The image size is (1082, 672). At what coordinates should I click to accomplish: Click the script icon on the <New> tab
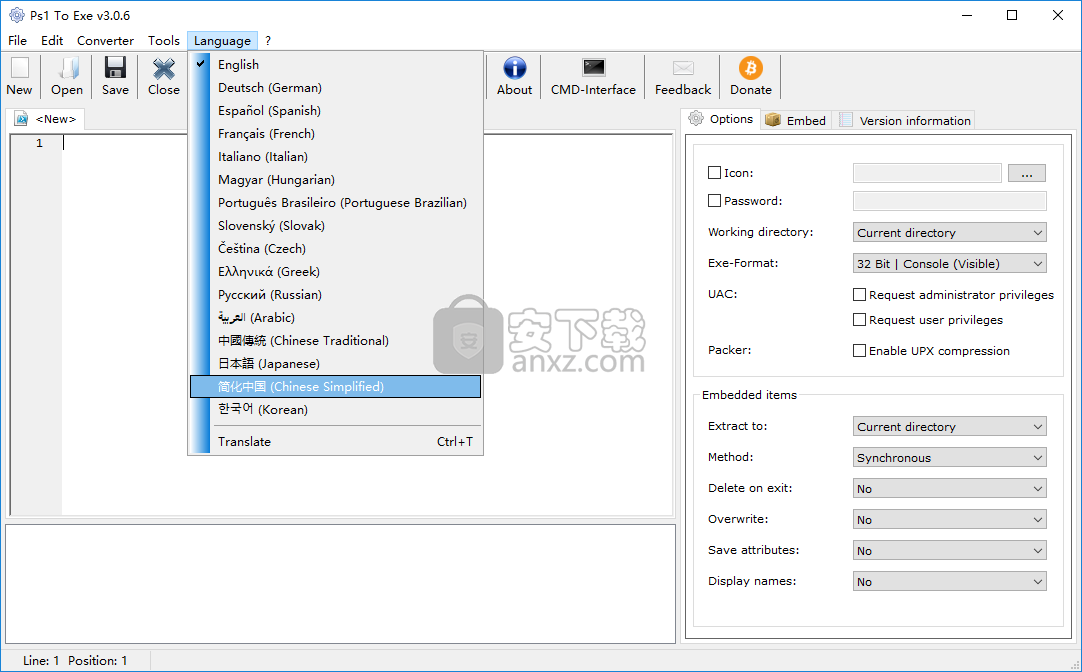(21, 119)
